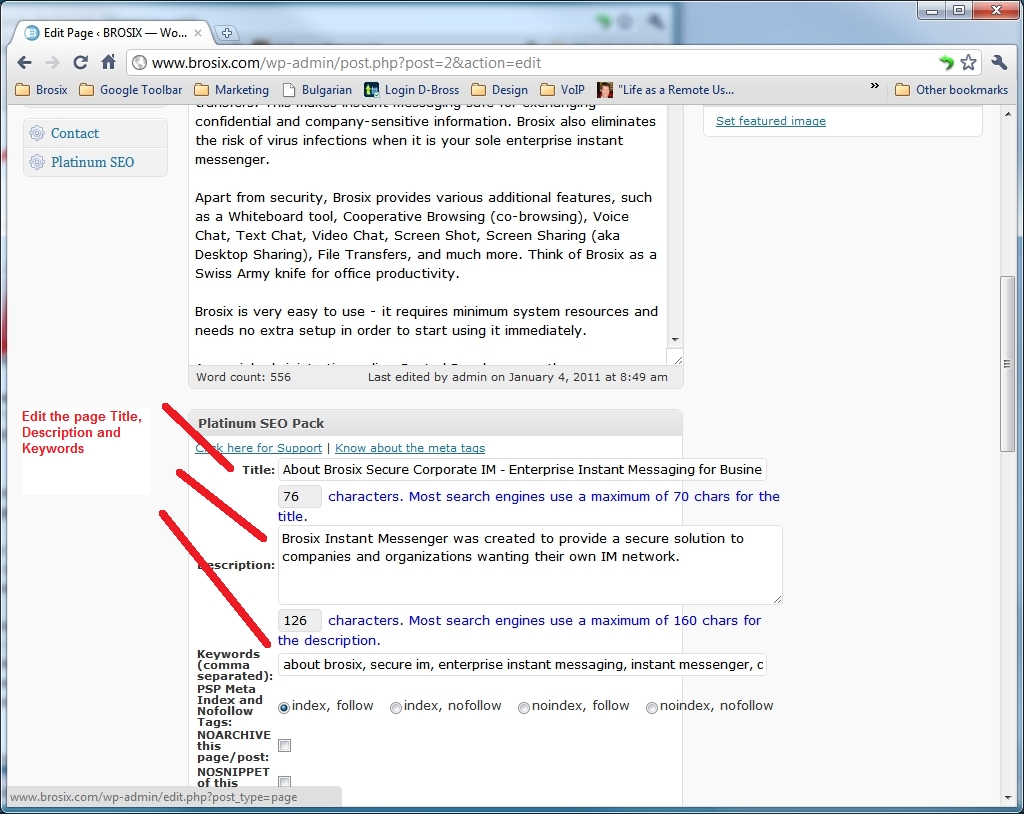Expand hidden bookmarks with the double chevron
This screenshot has height=814, width=1024.
874,86
